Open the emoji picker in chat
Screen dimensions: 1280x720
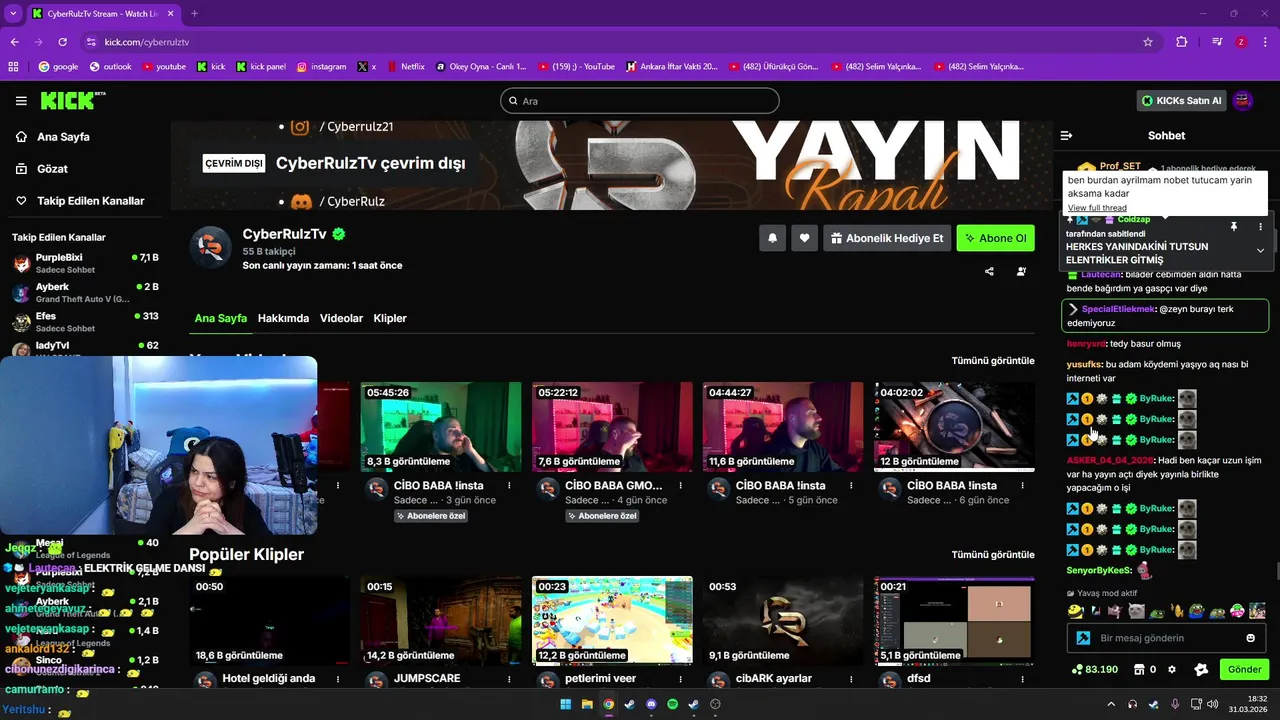1250,638
